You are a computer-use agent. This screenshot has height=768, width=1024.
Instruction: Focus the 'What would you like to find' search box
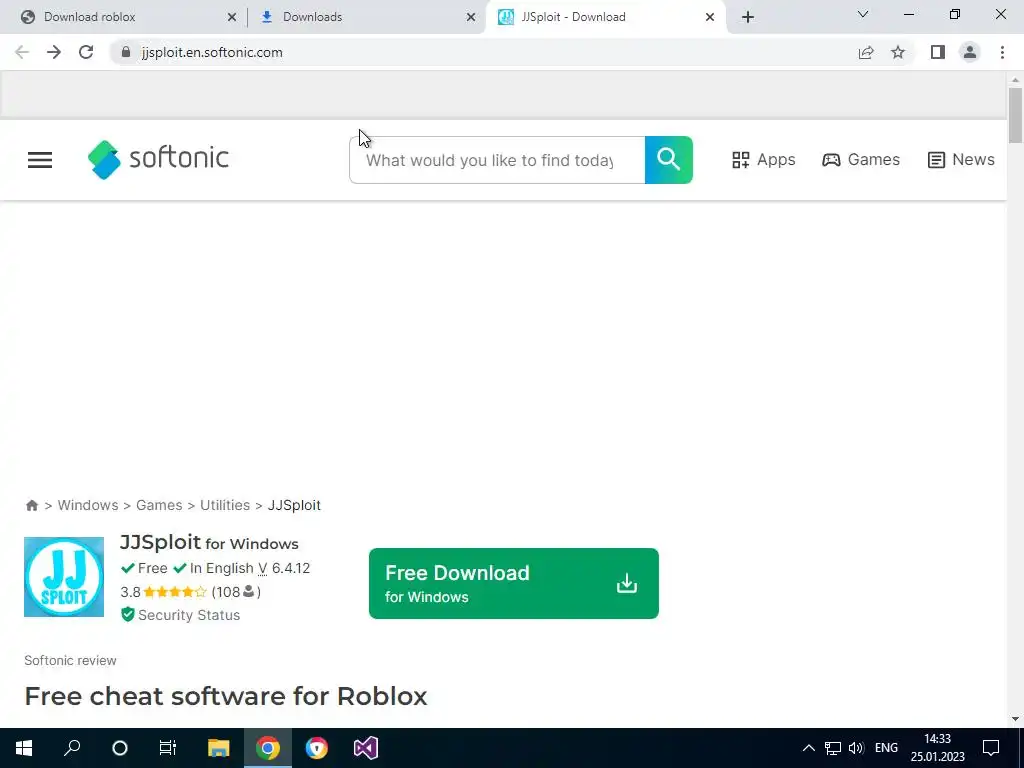coord(497,160)
